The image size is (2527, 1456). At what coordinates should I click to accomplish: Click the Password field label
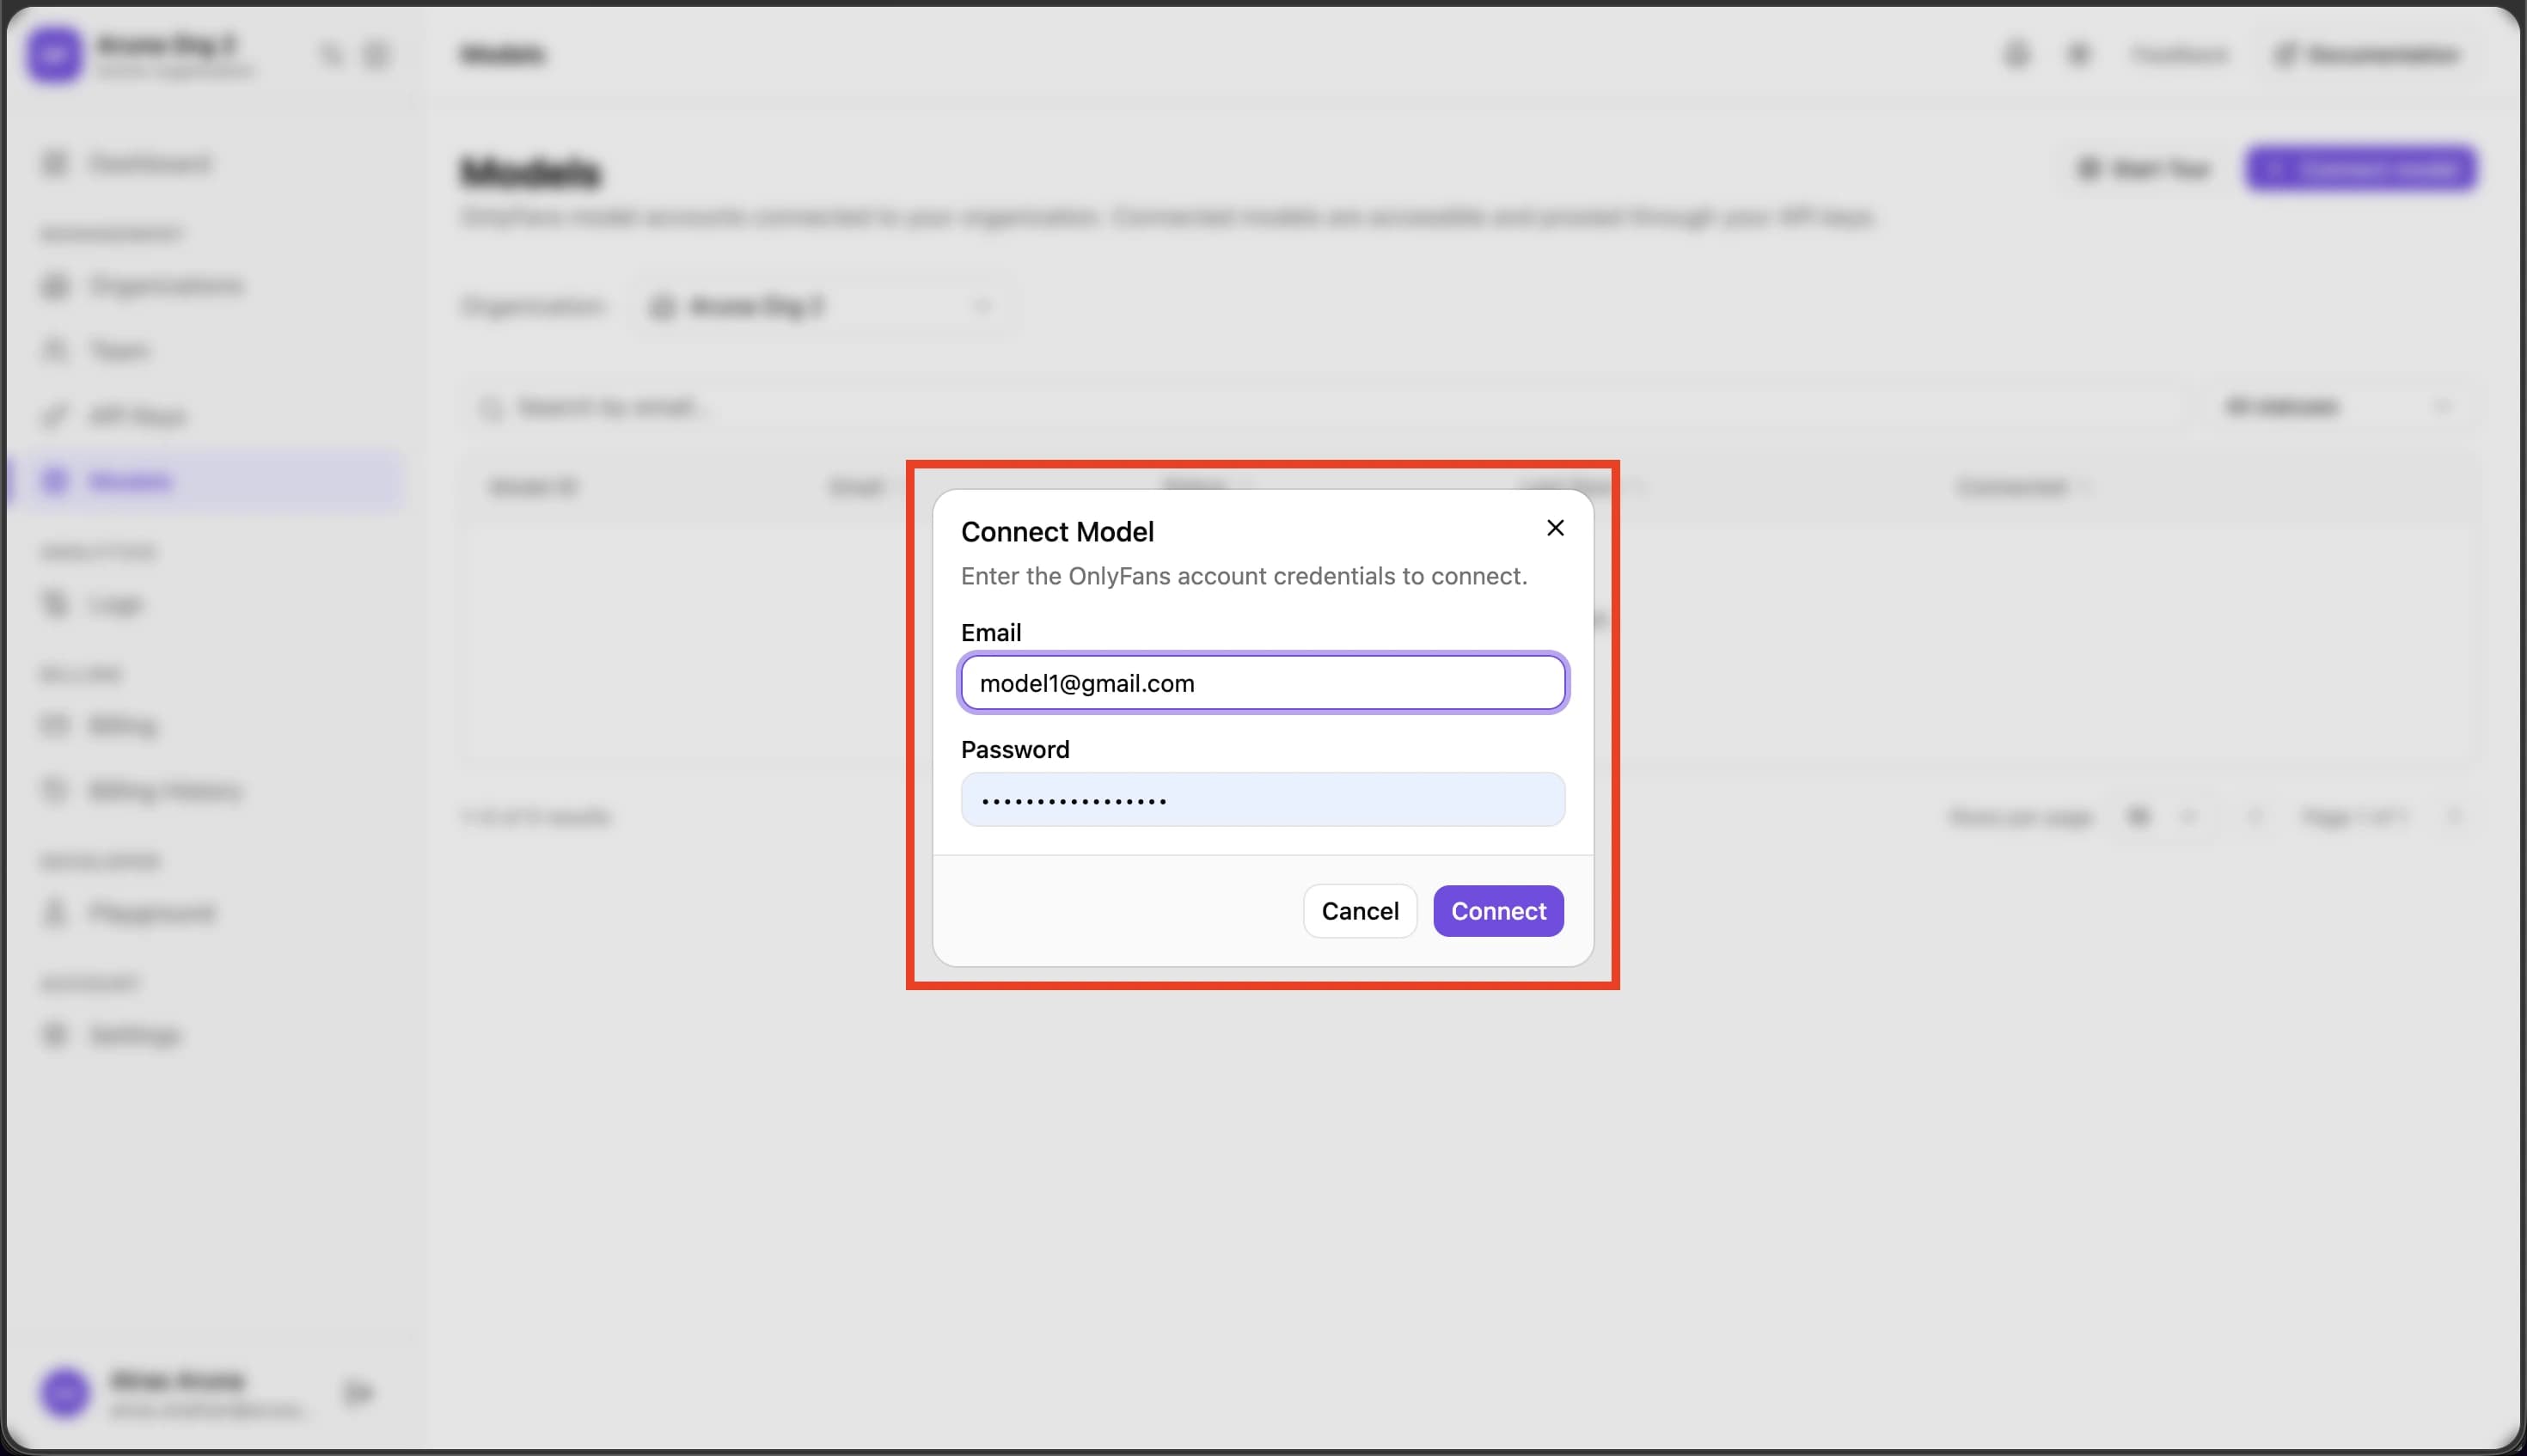click(x=1015, y=750)
